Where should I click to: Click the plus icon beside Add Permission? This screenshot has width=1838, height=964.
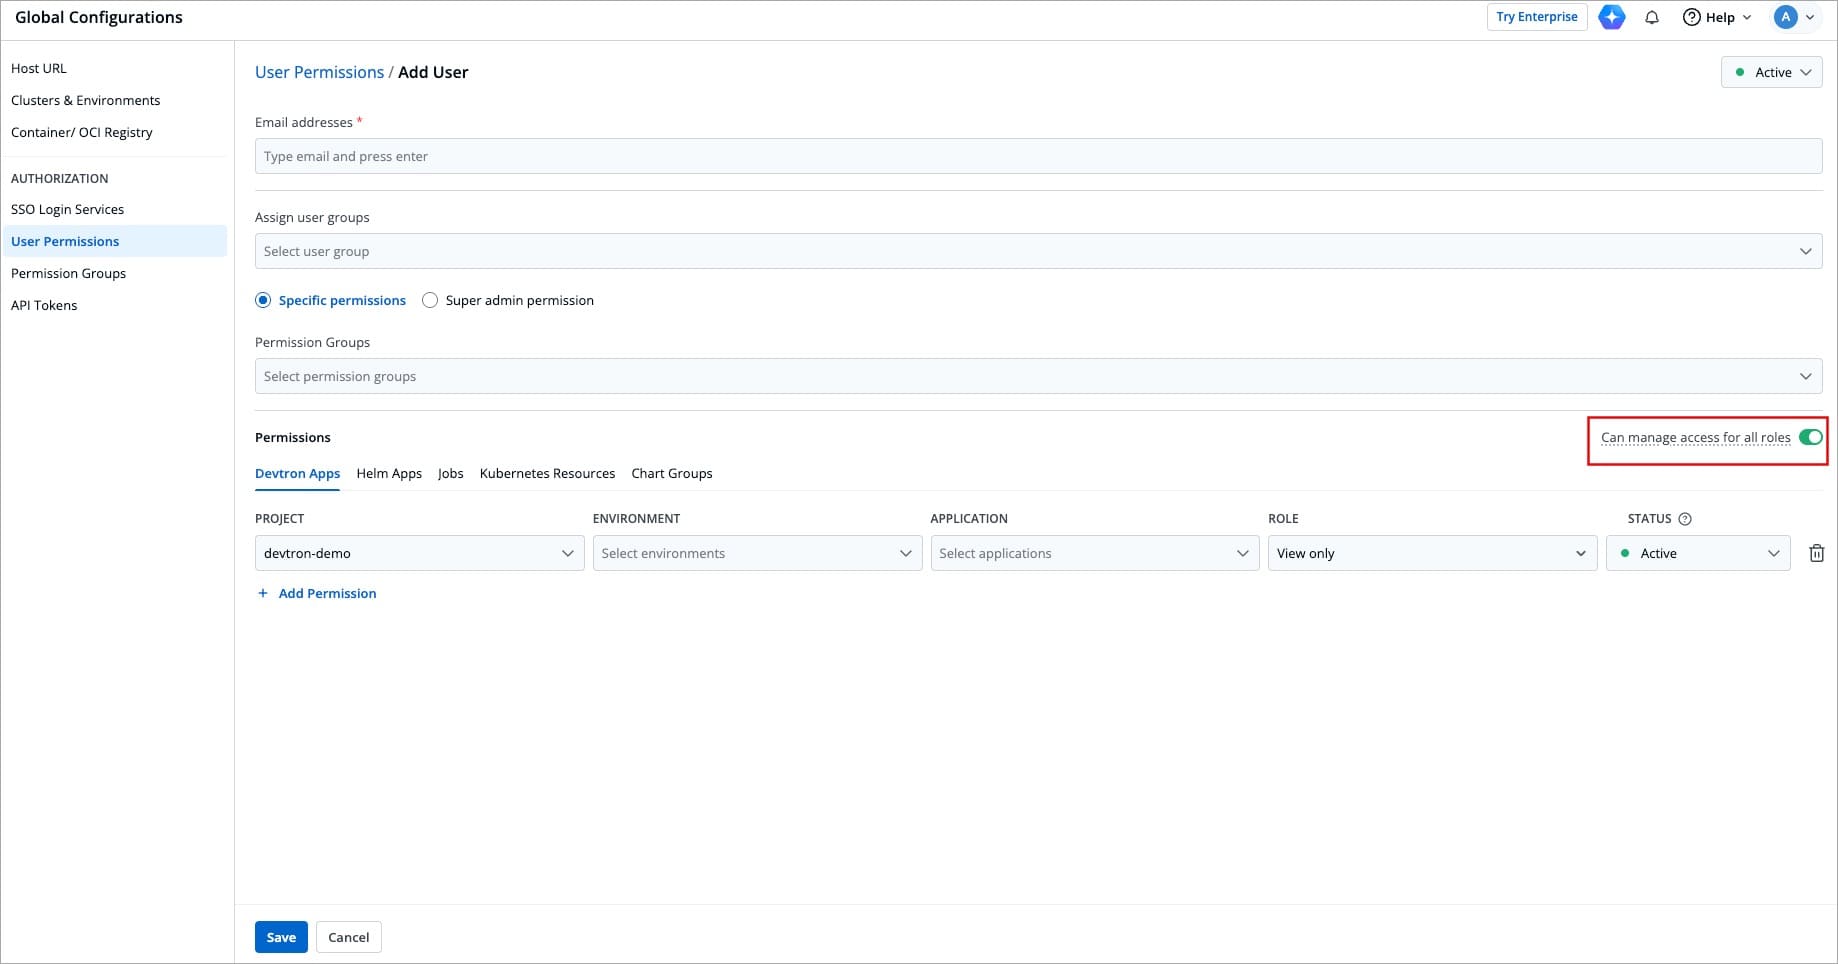(x=263, y=593)
